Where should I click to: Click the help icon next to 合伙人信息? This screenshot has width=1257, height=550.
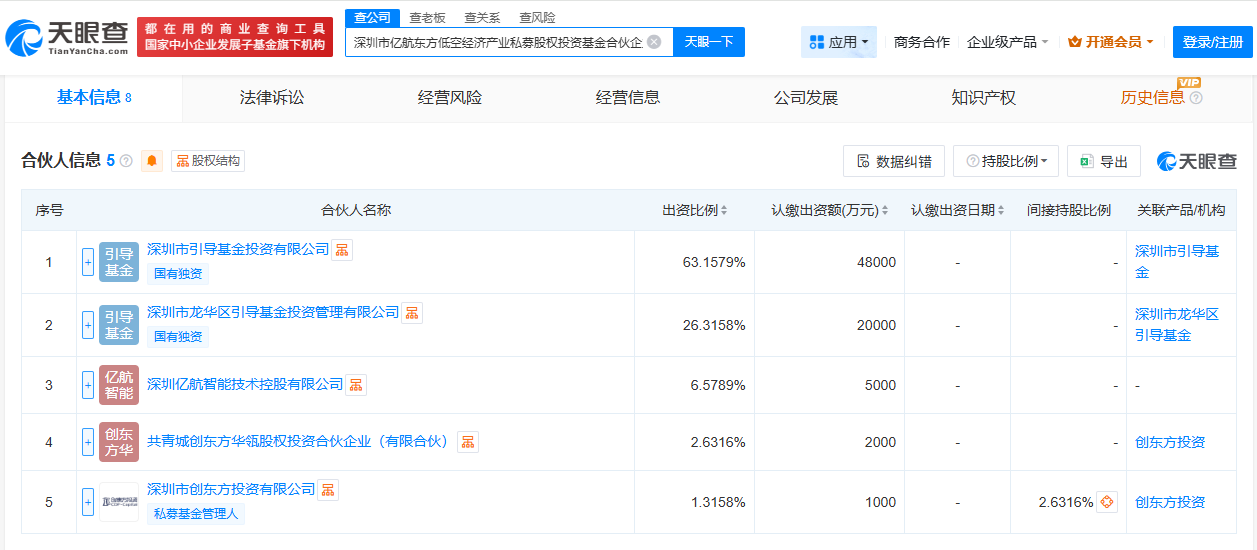(126, 161)
